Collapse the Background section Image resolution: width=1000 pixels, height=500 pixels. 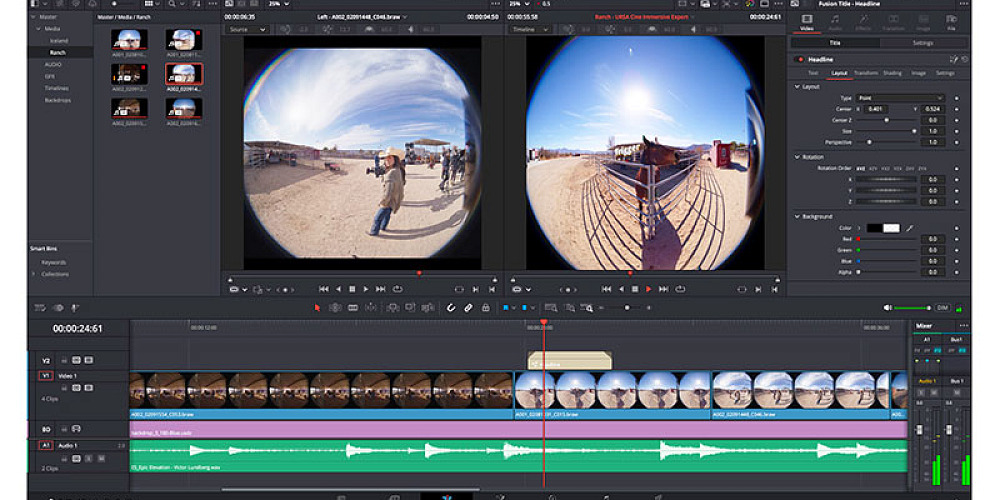click(797, 217)
